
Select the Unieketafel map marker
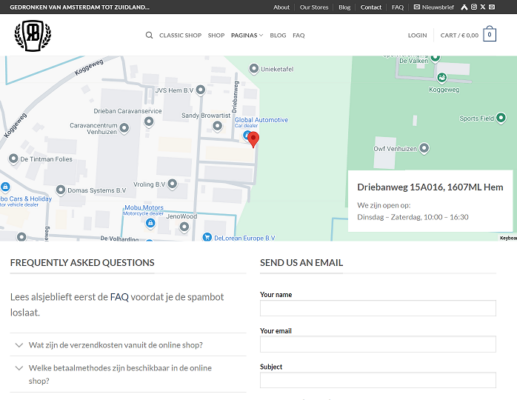tap(254, 69)
